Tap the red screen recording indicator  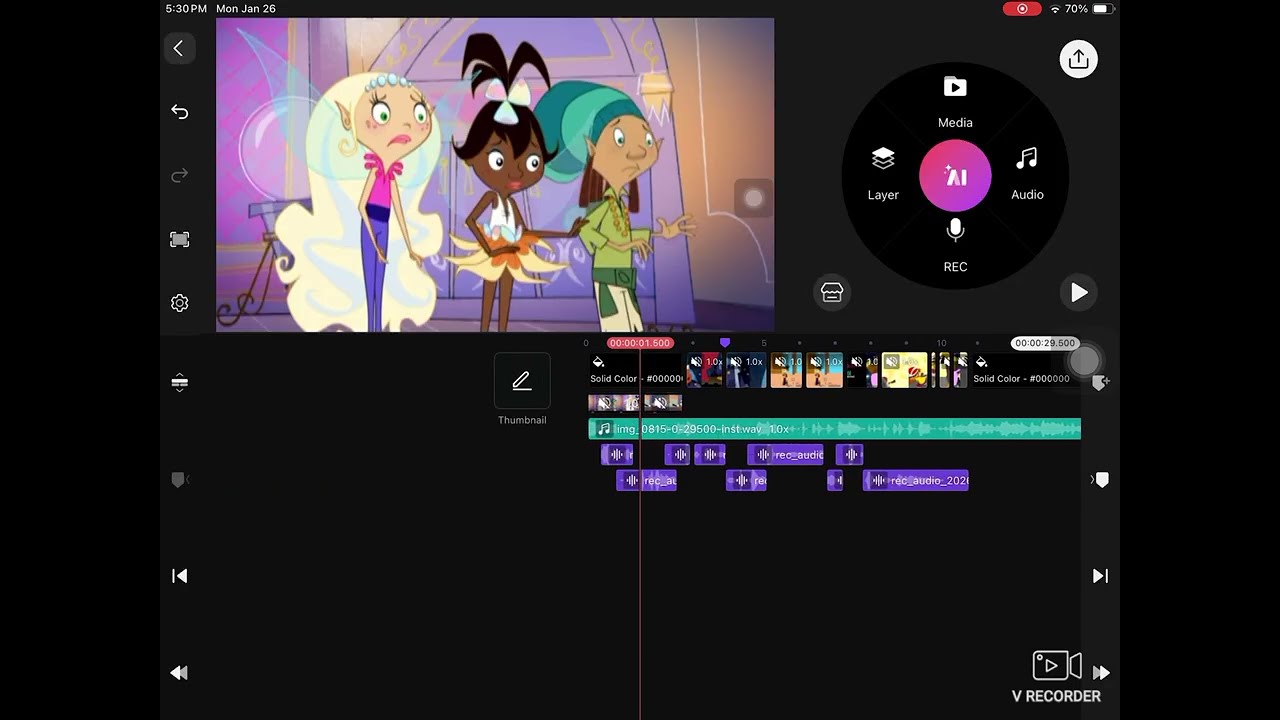1022,9
